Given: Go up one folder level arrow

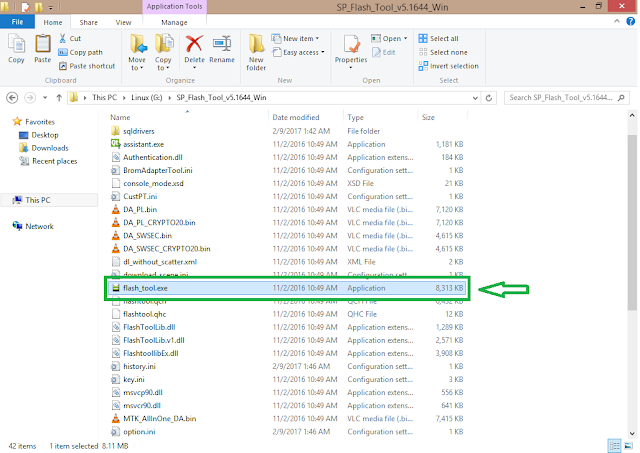Looking at the screenshot, I should 59,98.
